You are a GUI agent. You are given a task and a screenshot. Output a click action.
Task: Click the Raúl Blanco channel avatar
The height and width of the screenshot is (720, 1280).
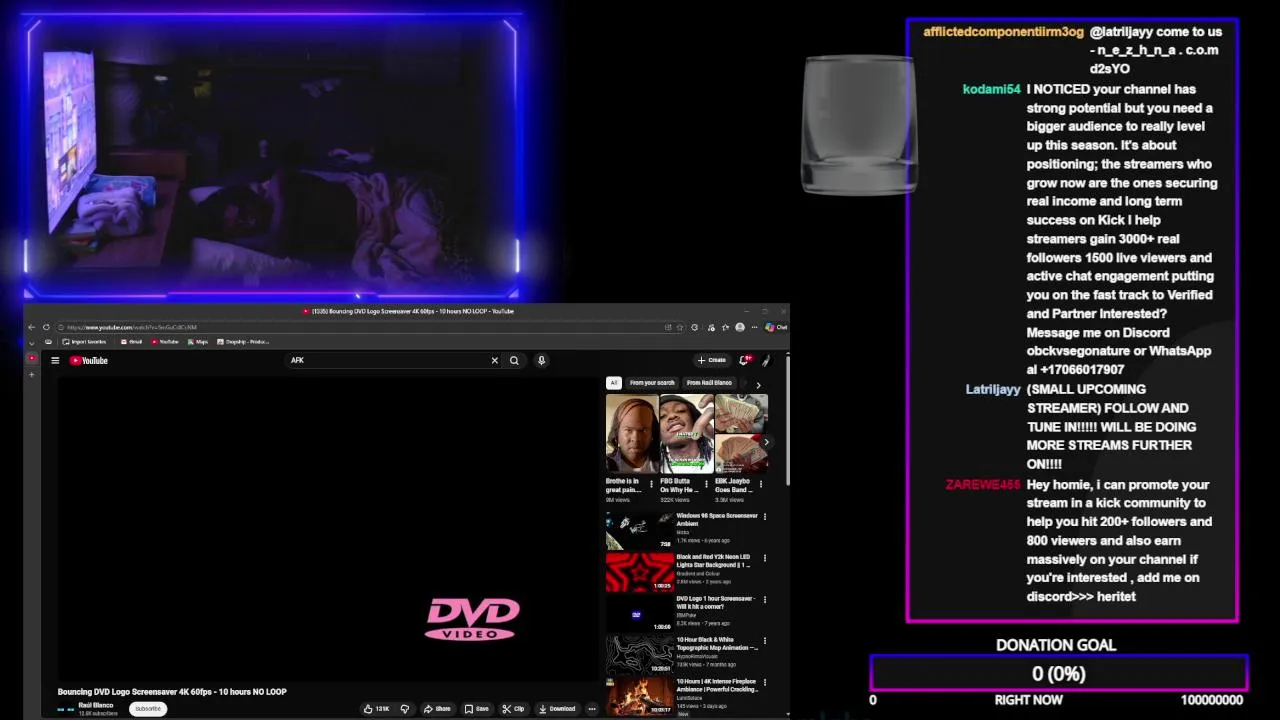tap(66, 709)
